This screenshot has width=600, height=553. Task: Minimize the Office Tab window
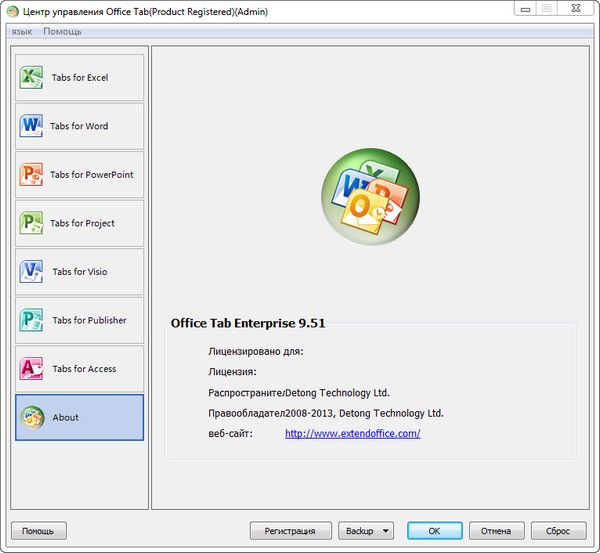click(x=525, y=9)
